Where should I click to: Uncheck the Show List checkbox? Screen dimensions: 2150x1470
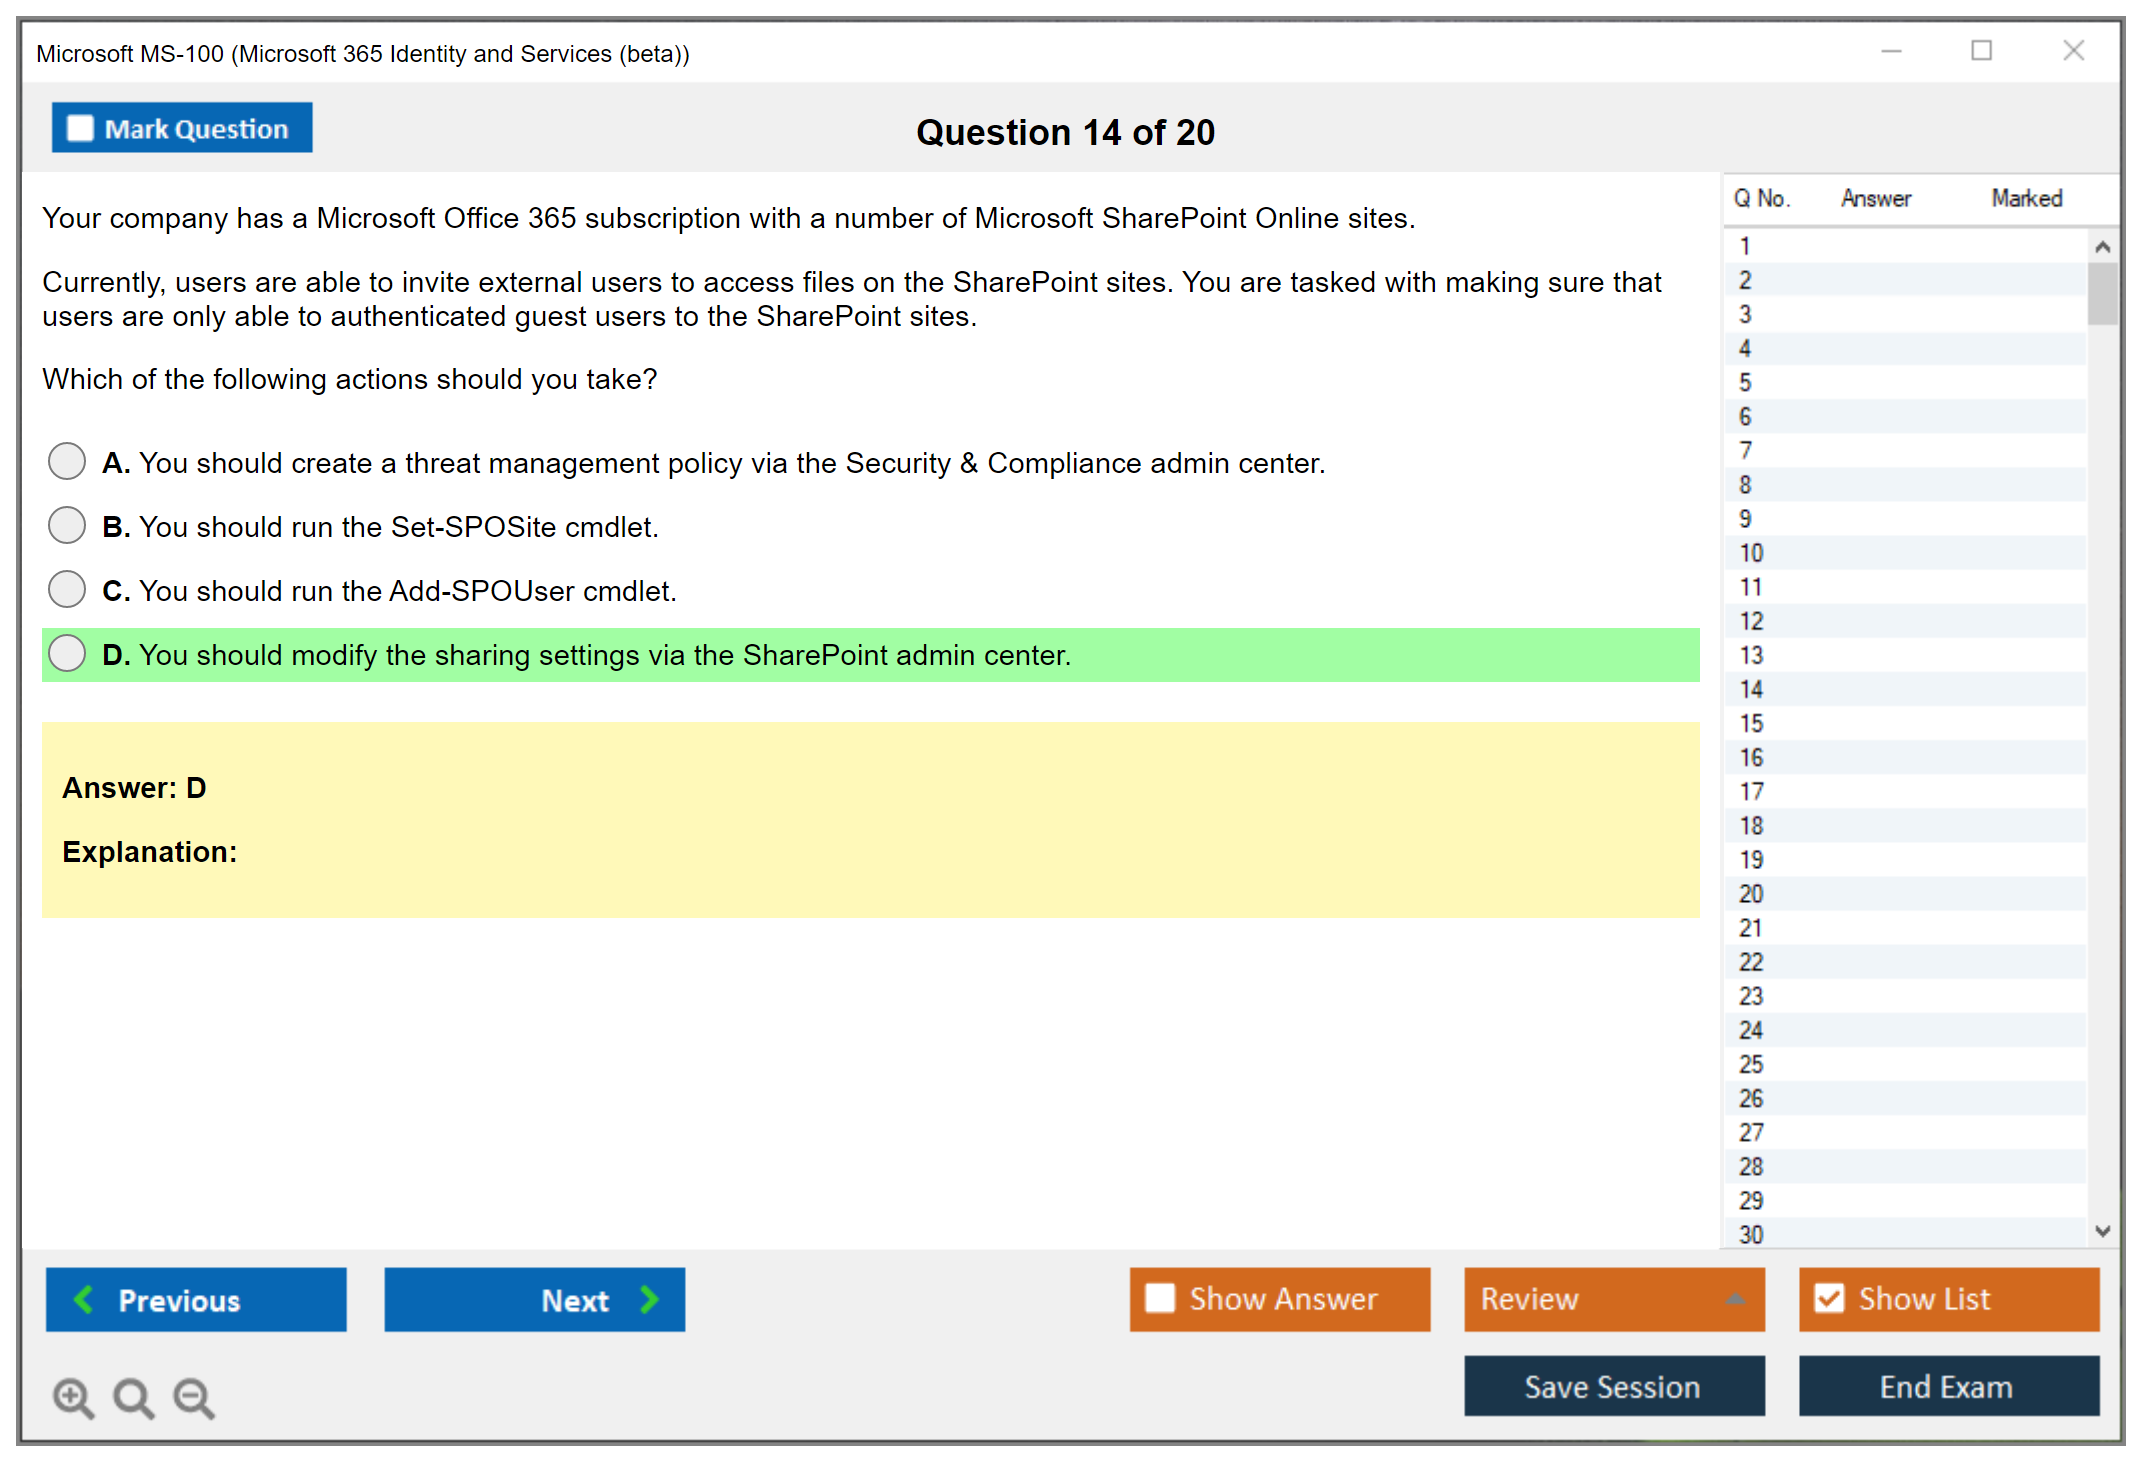click(x=1829, y=1298)
